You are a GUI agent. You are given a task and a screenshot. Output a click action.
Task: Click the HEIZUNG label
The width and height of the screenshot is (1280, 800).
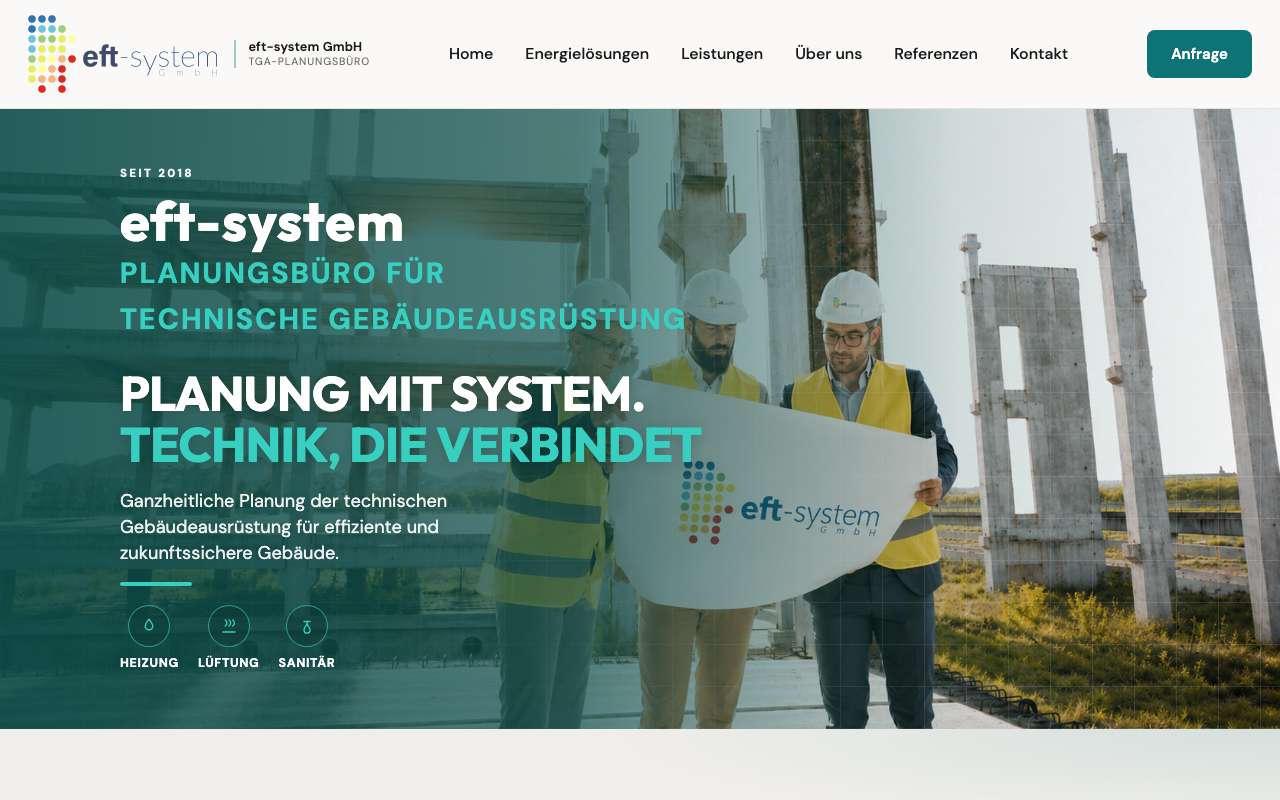pos(149,663)
